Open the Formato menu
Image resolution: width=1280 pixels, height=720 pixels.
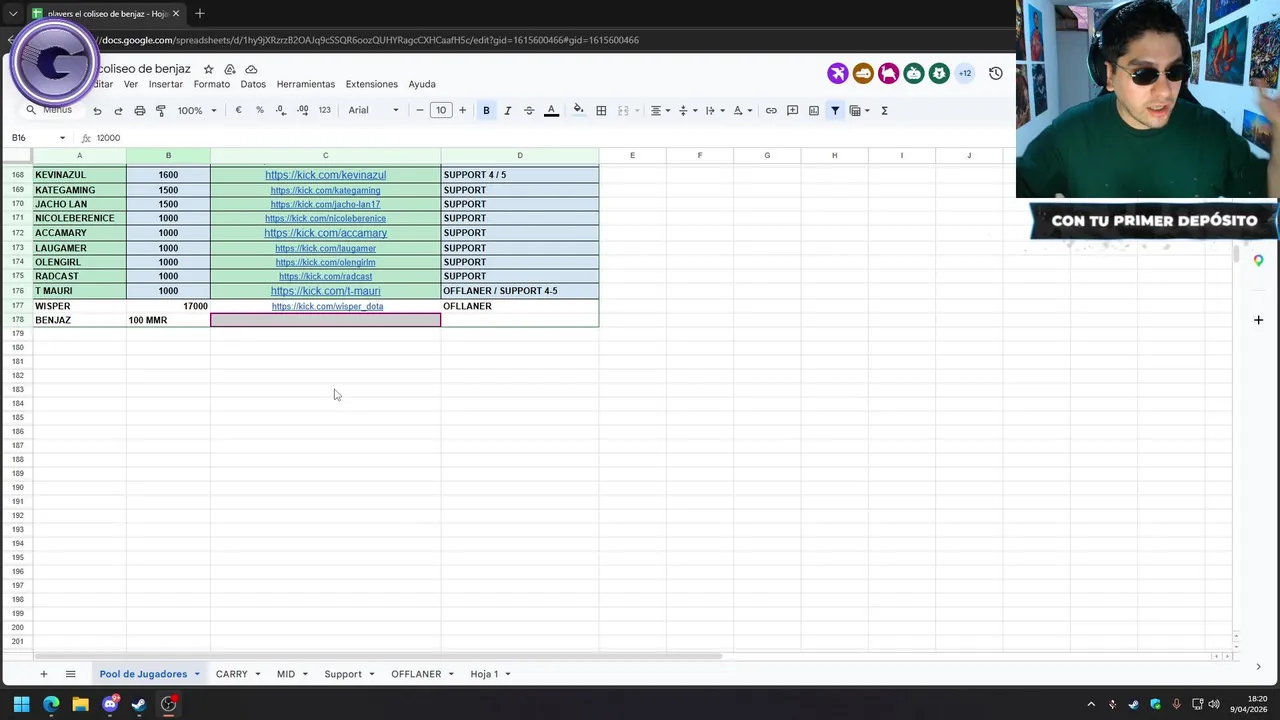tap(212, 84)
